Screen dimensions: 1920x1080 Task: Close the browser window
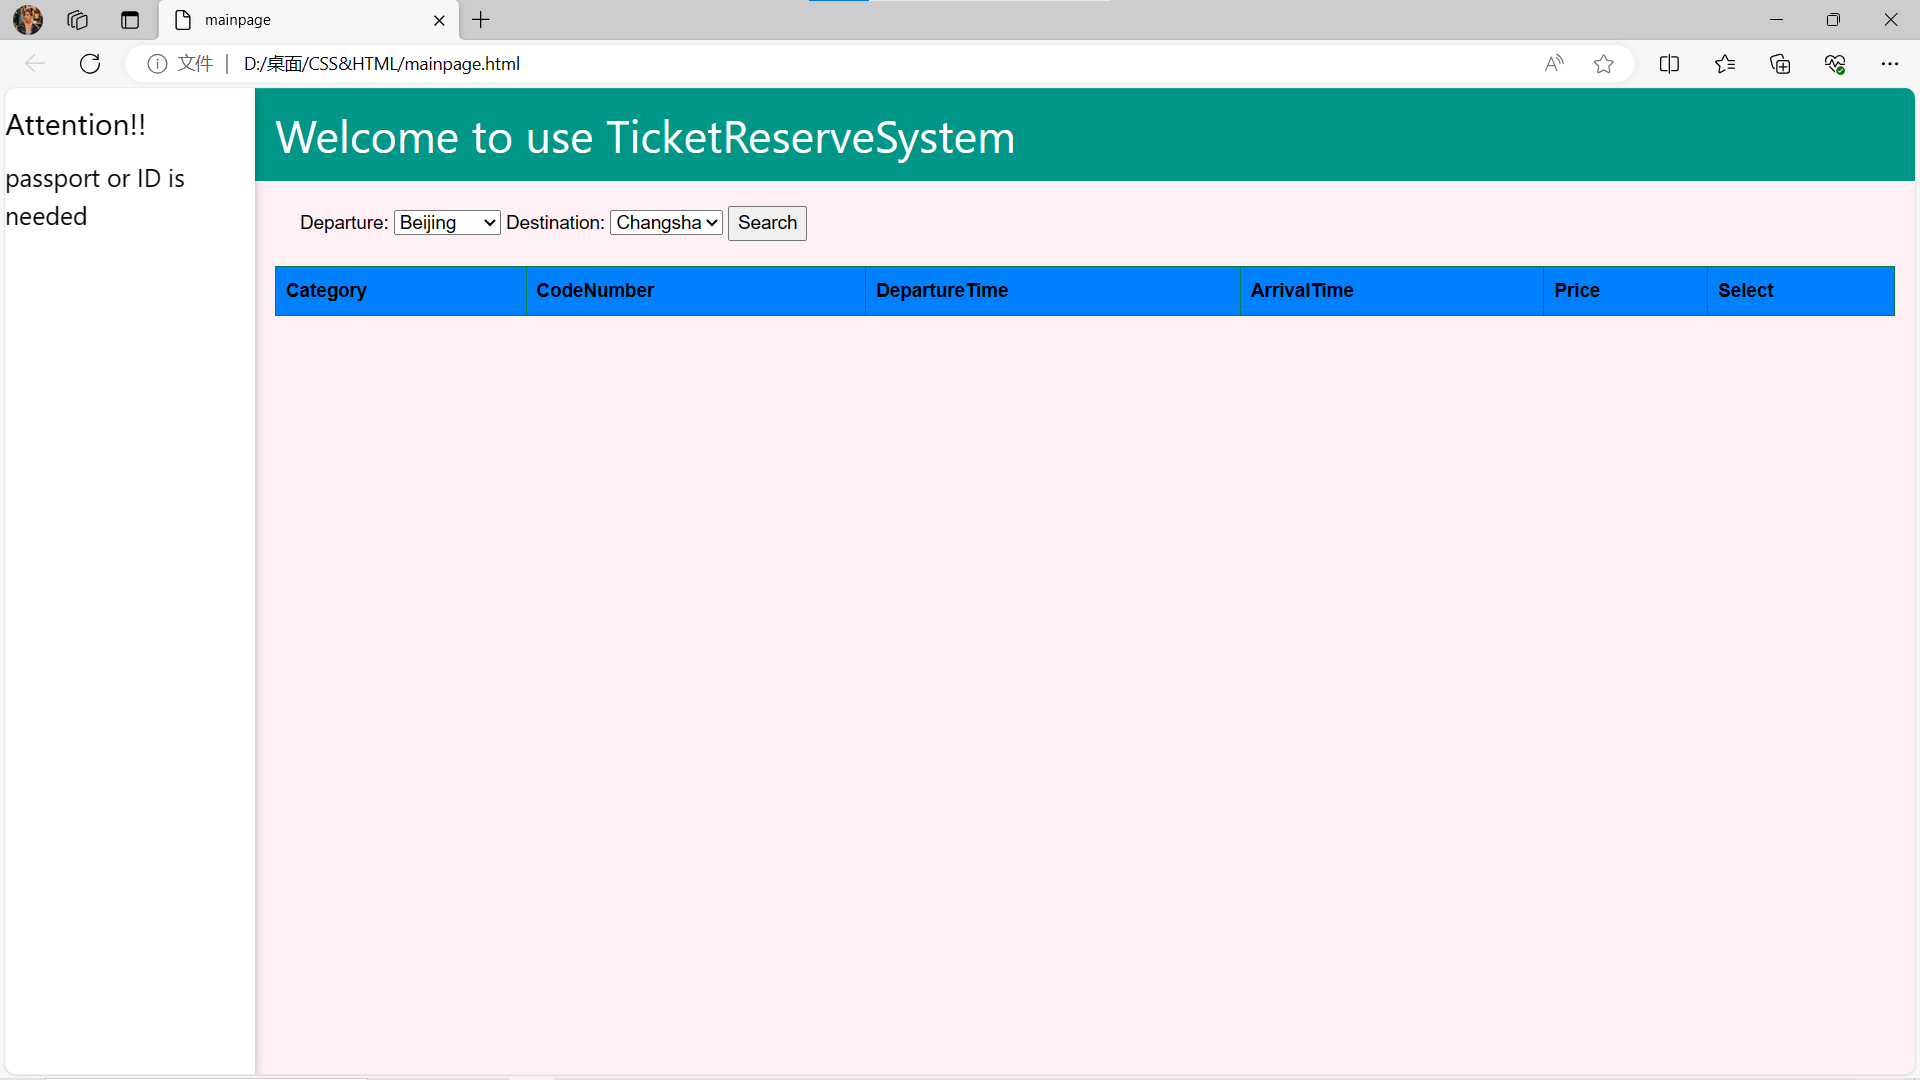[1890, 20]
